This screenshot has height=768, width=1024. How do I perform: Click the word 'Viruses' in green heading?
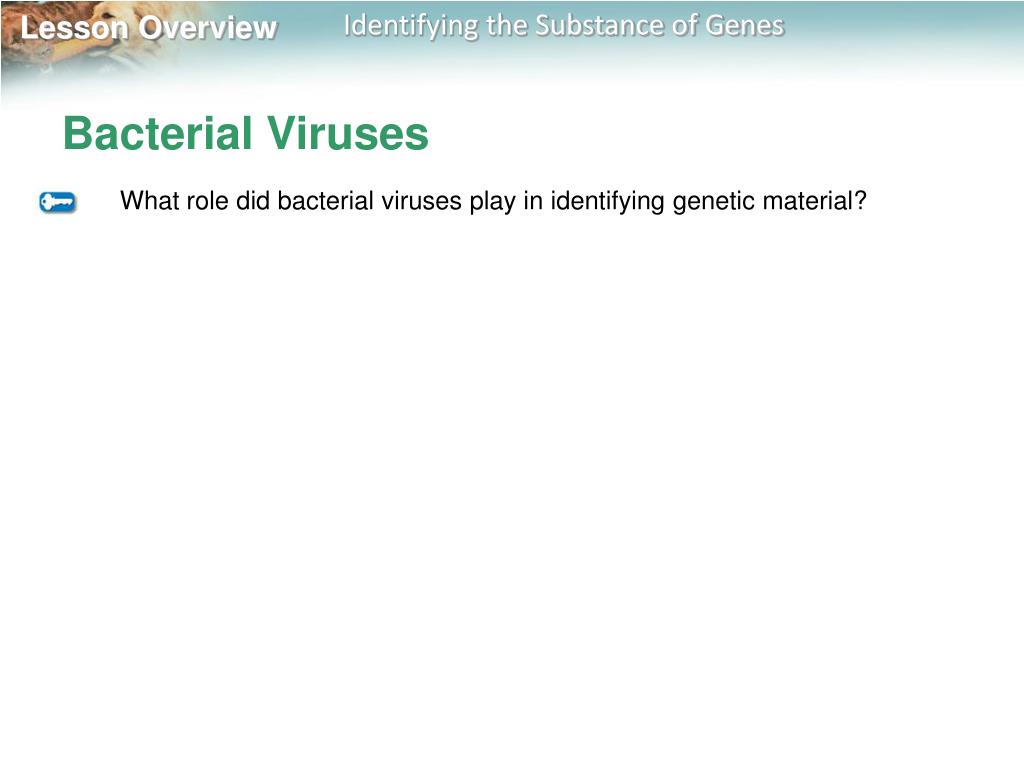347,133
